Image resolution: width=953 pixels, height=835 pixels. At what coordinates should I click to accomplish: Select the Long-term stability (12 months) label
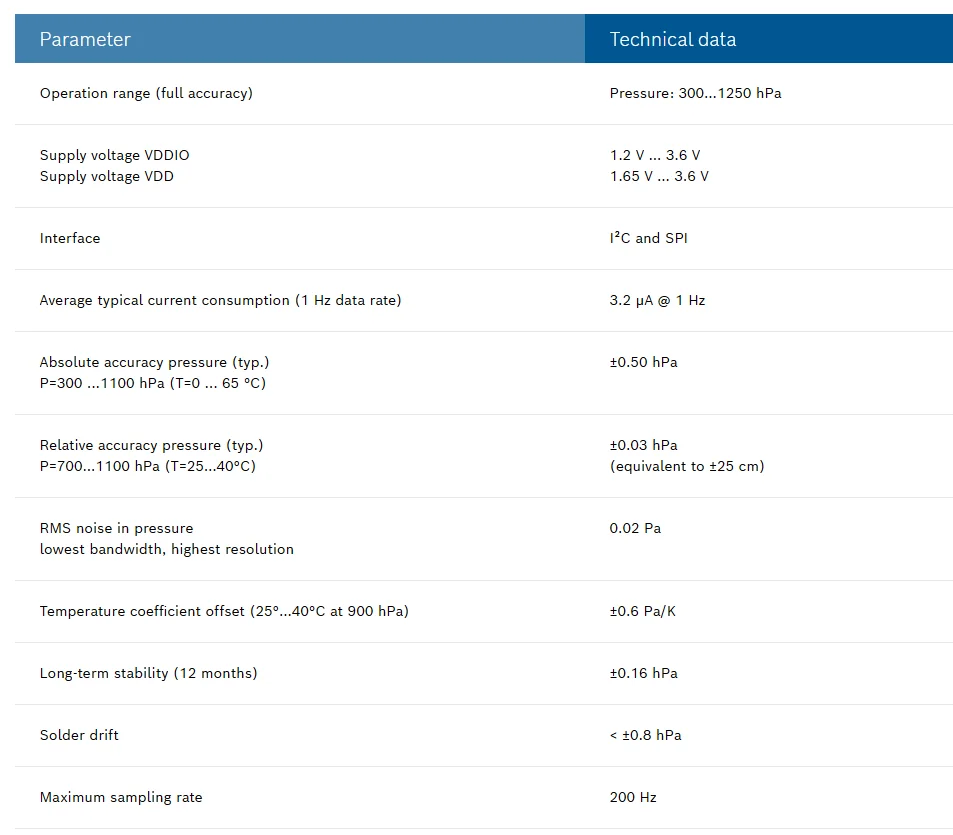pyautogui.click(x=148, y=673)
